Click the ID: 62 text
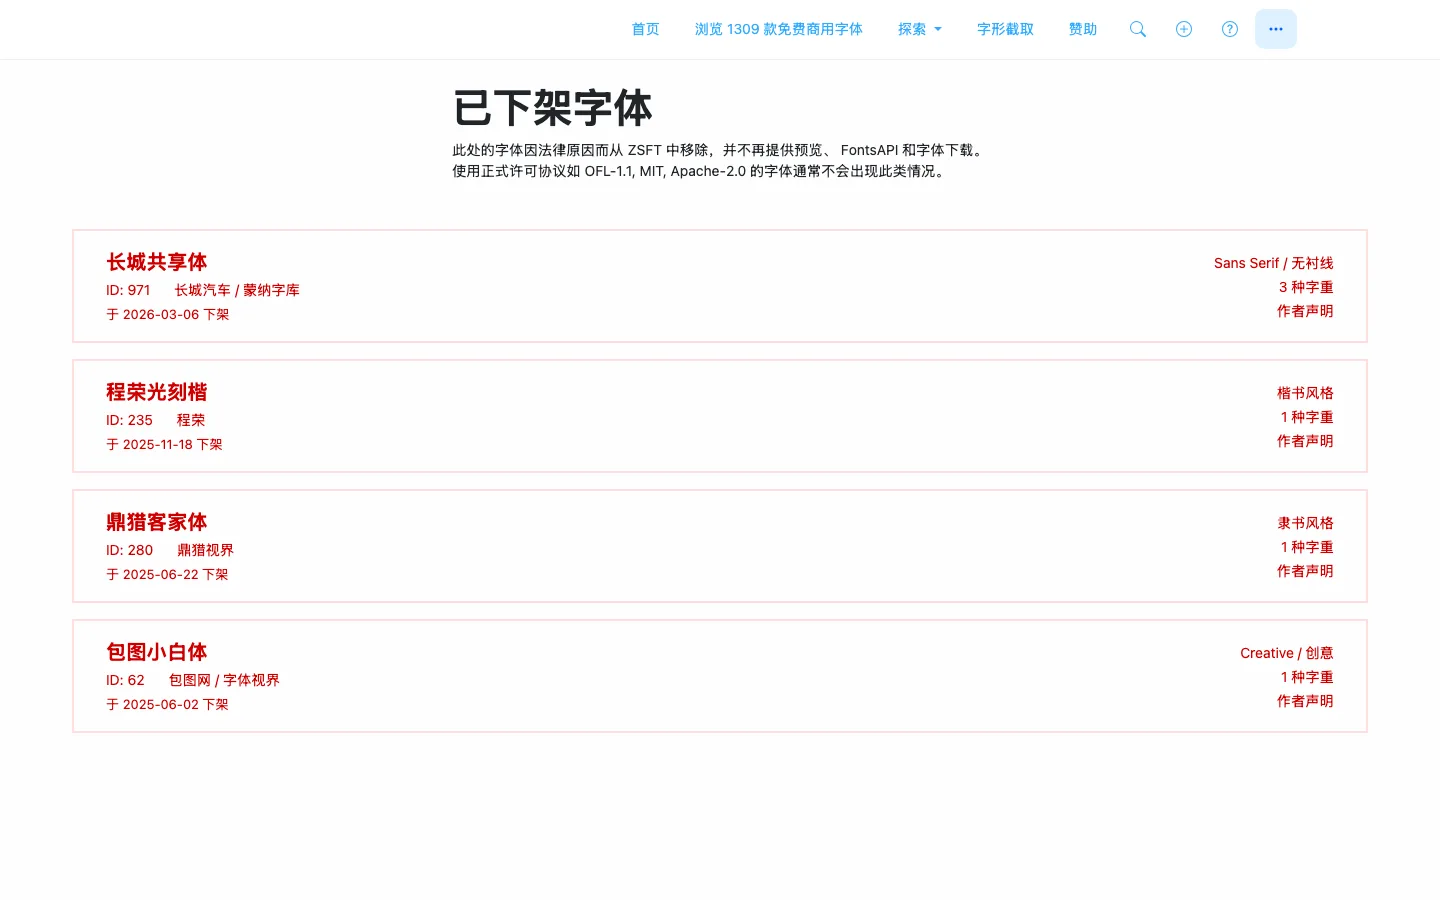Image resolution: width=1440 pixels, height=900 pixels. 125,680
